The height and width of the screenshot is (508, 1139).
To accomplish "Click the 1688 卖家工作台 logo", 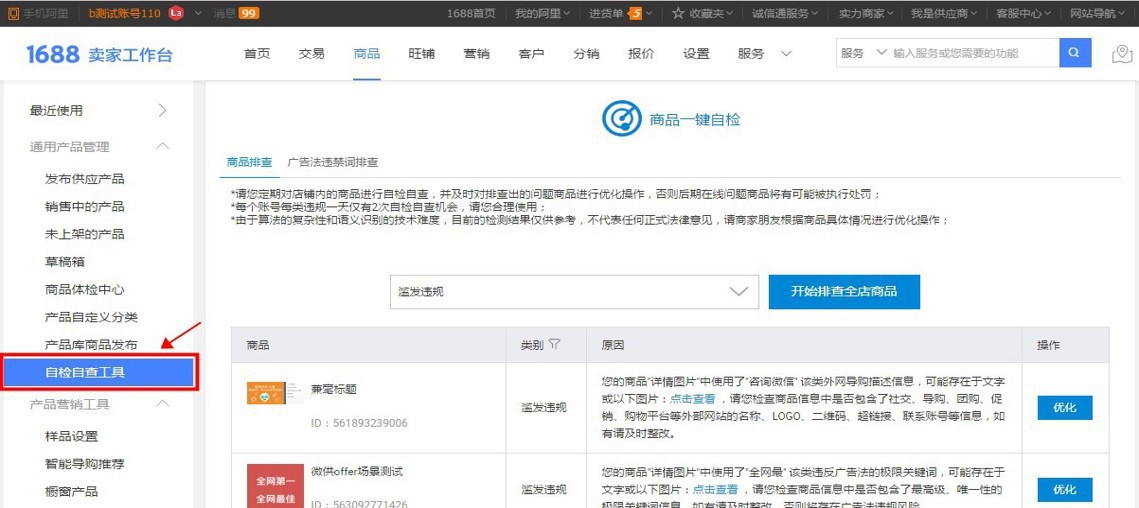I will tap(100, 54).
